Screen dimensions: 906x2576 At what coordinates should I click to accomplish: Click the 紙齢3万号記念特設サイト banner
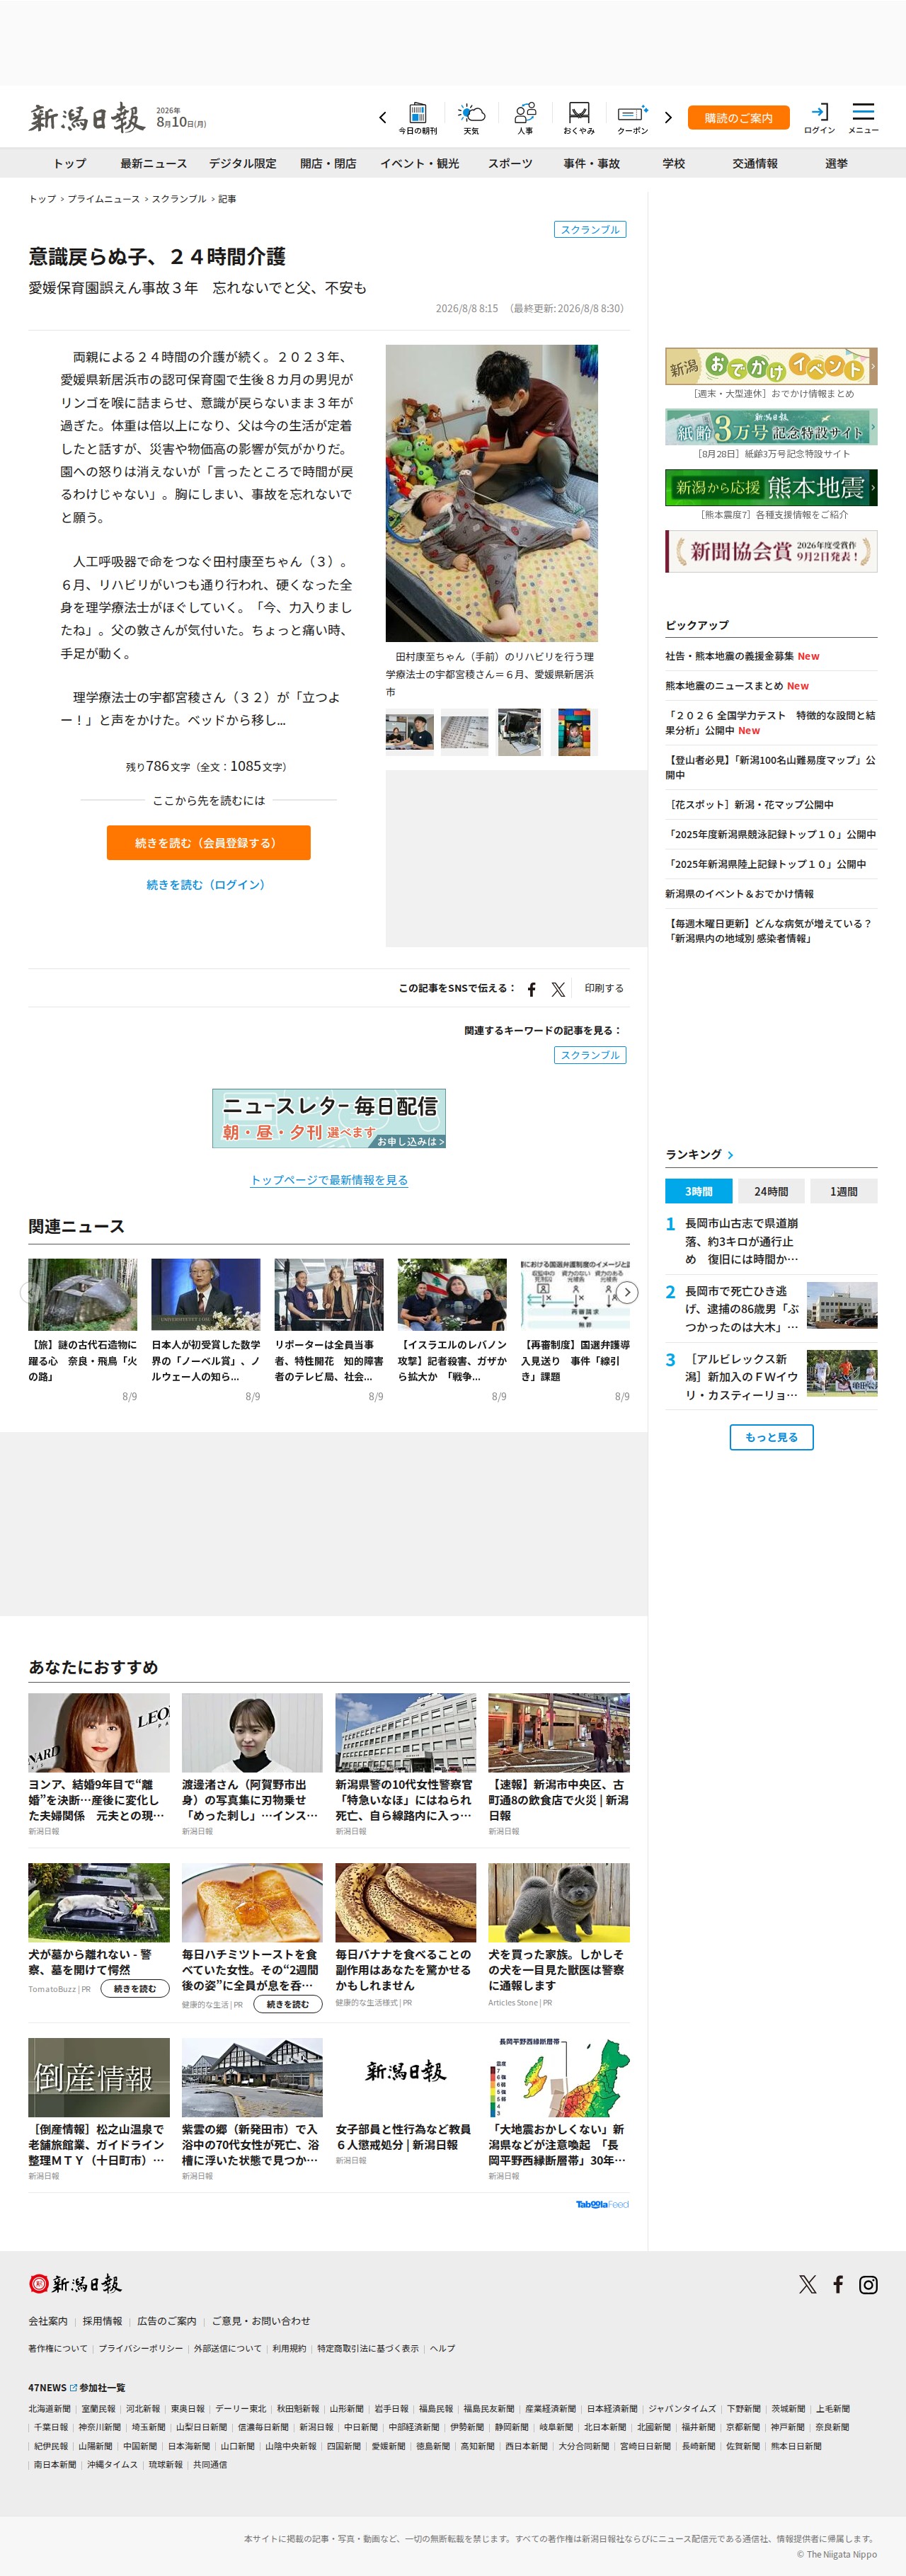pos(771,427)
